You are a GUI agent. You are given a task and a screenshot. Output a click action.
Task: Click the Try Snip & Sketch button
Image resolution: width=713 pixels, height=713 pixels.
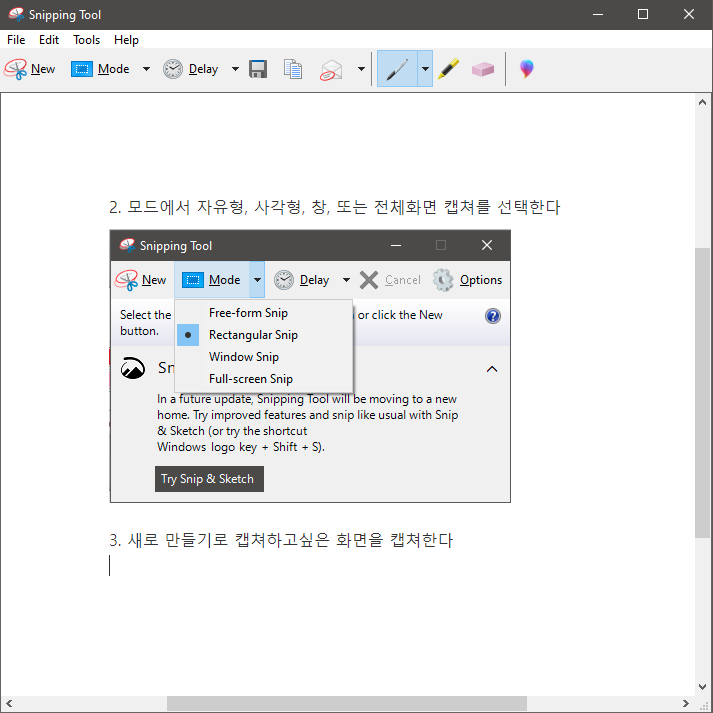coord(209,479)
